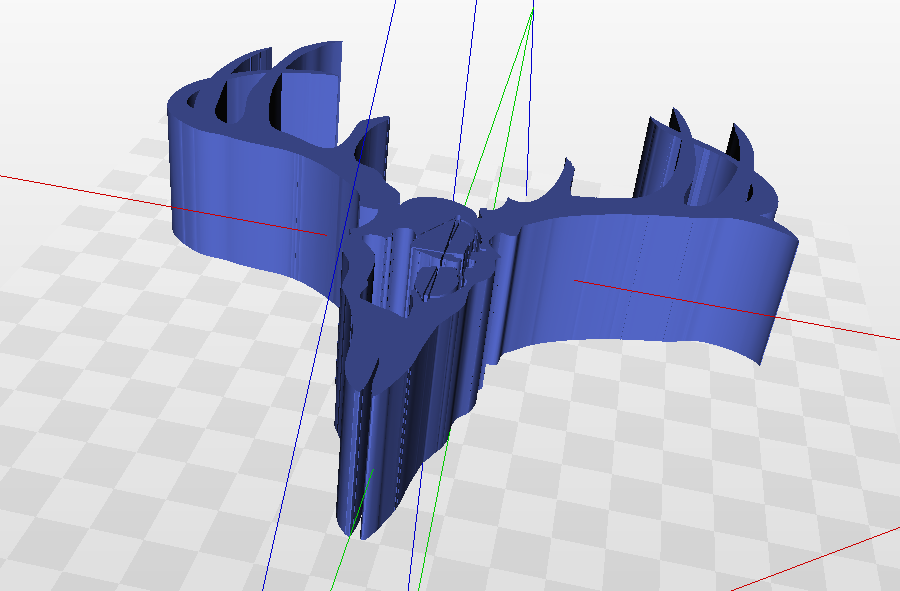The height and width of the screenshot is (591, 900).
Task: Click the middle blue vertical line at top
Action: pyautogui.click(x=466, y=98)
